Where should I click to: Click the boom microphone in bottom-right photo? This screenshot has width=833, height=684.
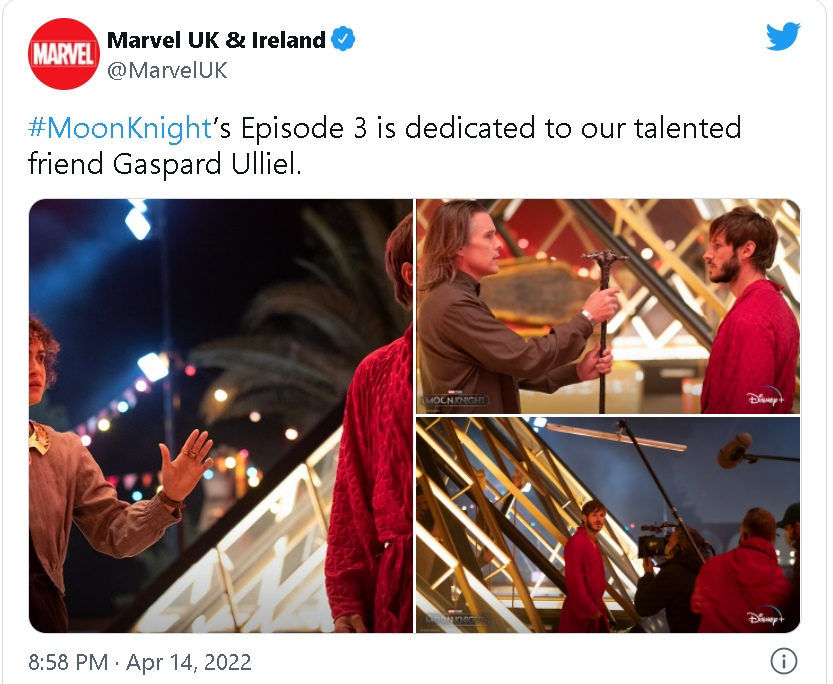click(x=735, y=449)
